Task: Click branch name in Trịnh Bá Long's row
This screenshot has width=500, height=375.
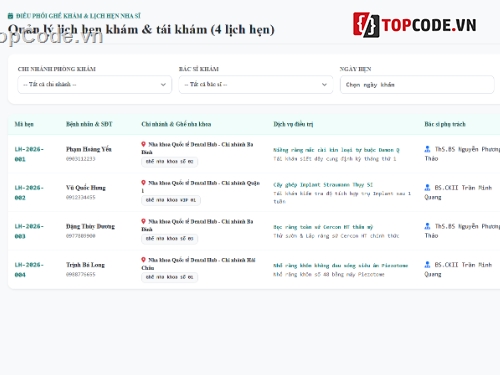Action: point(199,264)
